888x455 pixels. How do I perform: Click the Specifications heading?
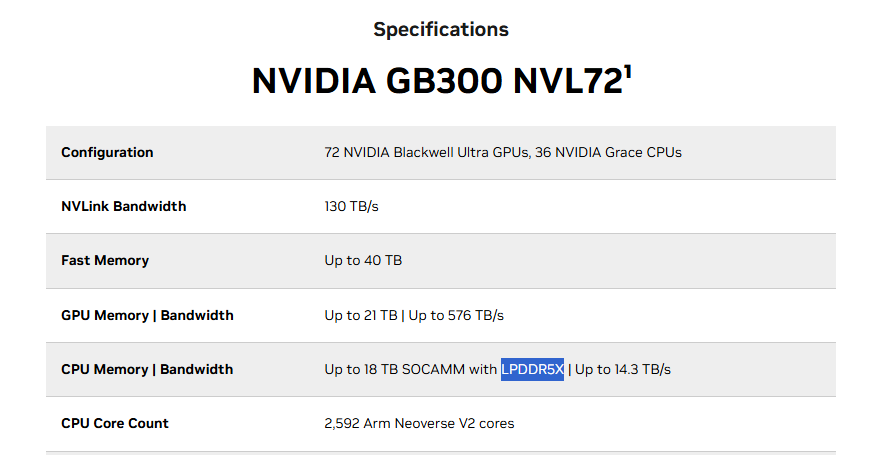point(441,30)
